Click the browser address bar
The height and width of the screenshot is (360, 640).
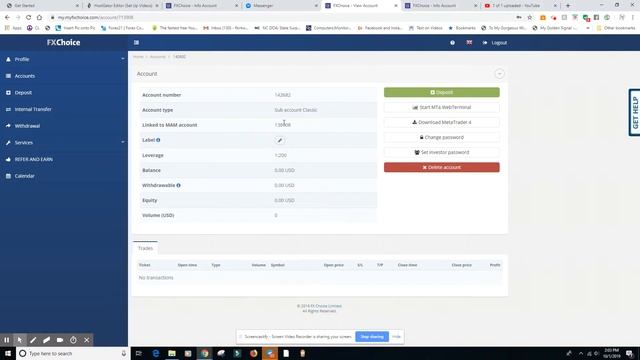282,18
